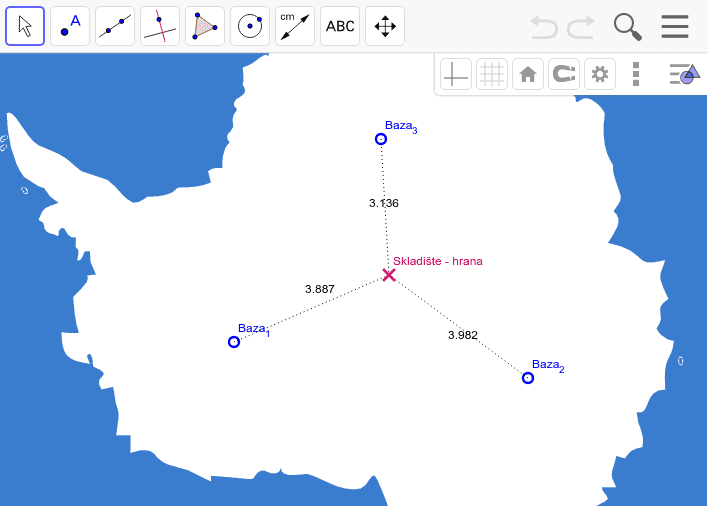The image size is (709, 508).
Task: Click the distance value 3.982
Action: [463, 335]
